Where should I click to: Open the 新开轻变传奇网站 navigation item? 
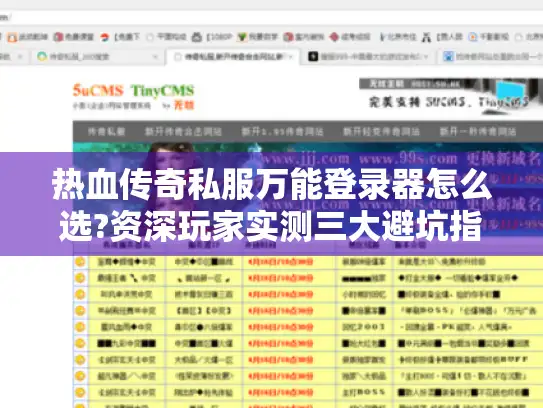[x=381, y=132]
